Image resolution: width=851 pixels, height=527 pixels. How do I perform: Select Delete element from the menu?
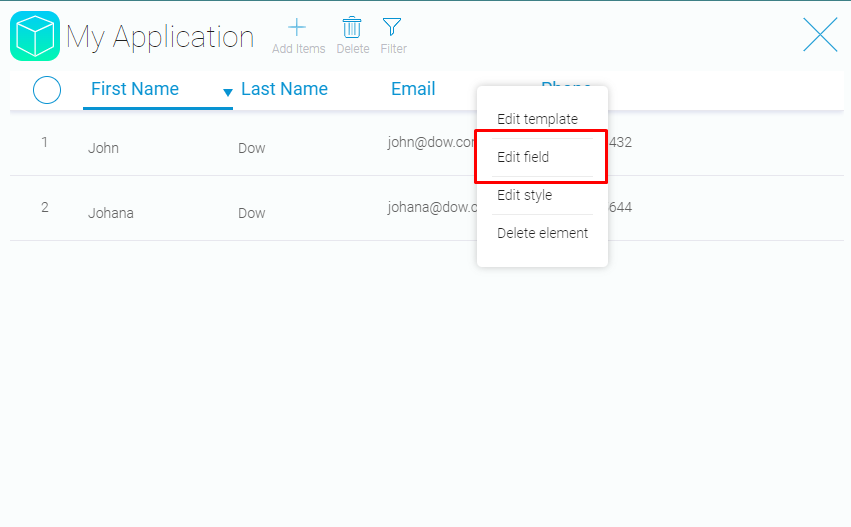click(x=542, y=233)
